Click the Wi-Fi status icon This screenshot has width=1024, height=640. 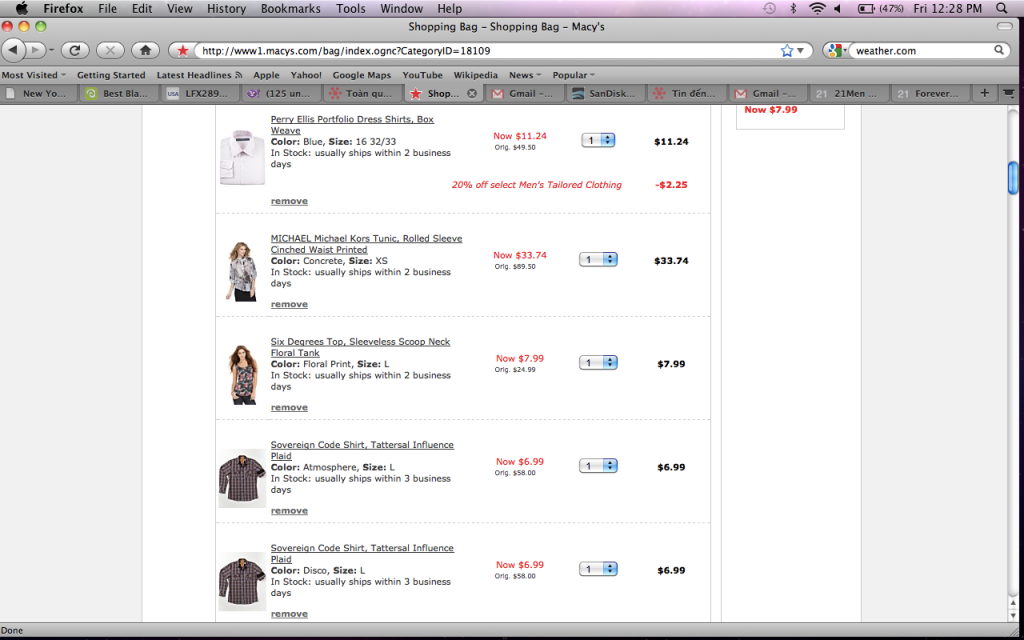click(817, 9)
